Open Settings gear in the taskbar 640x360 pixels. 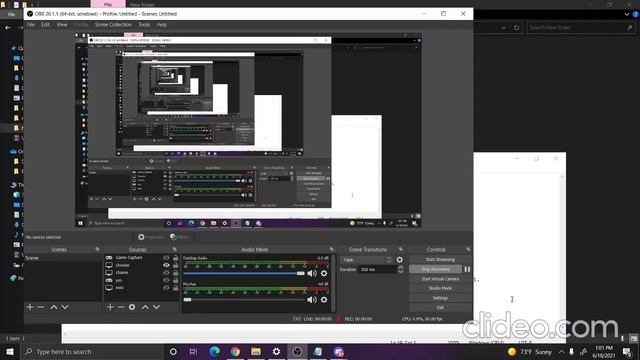[x=276, y=351]
